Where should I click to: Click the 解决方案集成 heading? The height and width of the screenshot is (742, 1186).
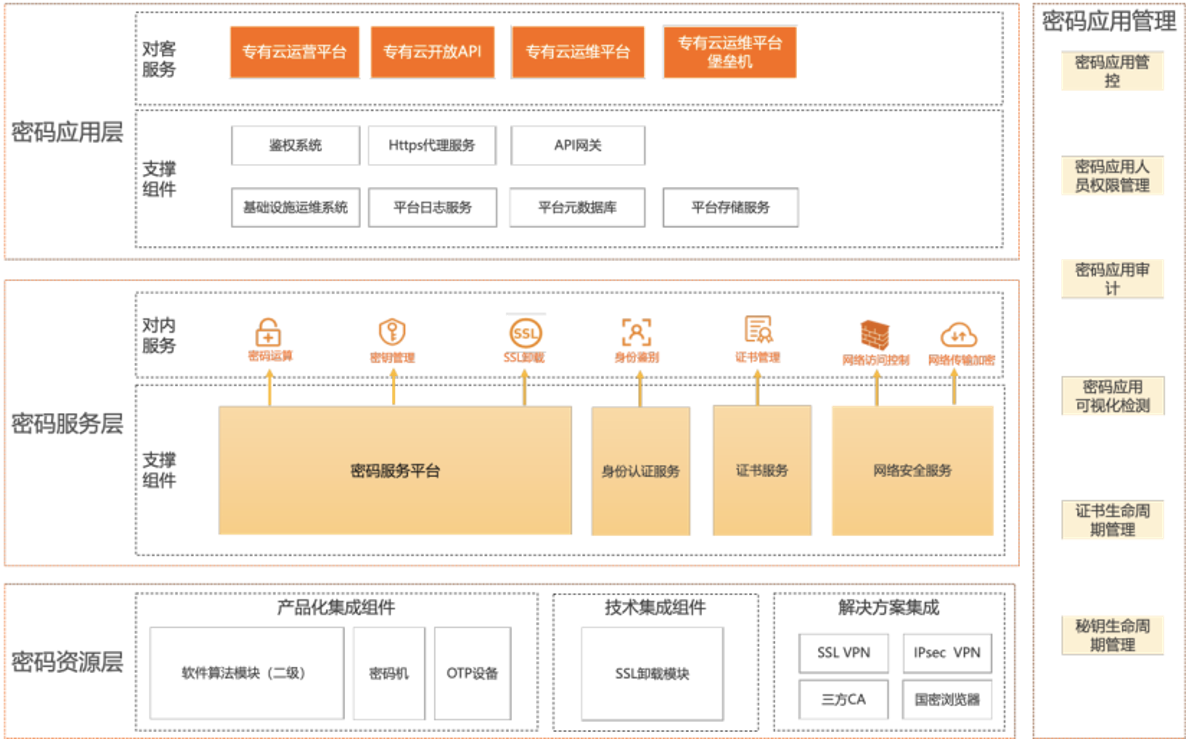coord(889,607)
